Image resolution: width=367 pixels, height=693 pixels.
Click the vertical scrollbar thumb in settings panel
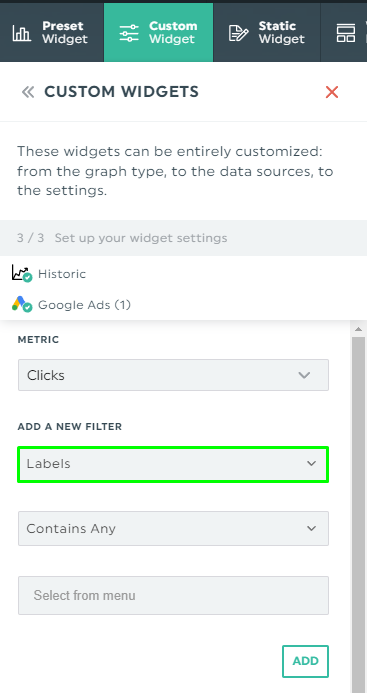(359, 515)
